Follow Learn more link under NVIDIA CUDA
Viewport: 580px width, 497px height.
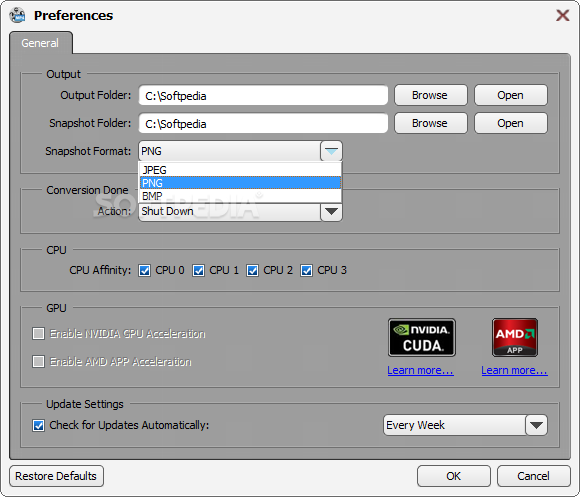pos(421,370)
